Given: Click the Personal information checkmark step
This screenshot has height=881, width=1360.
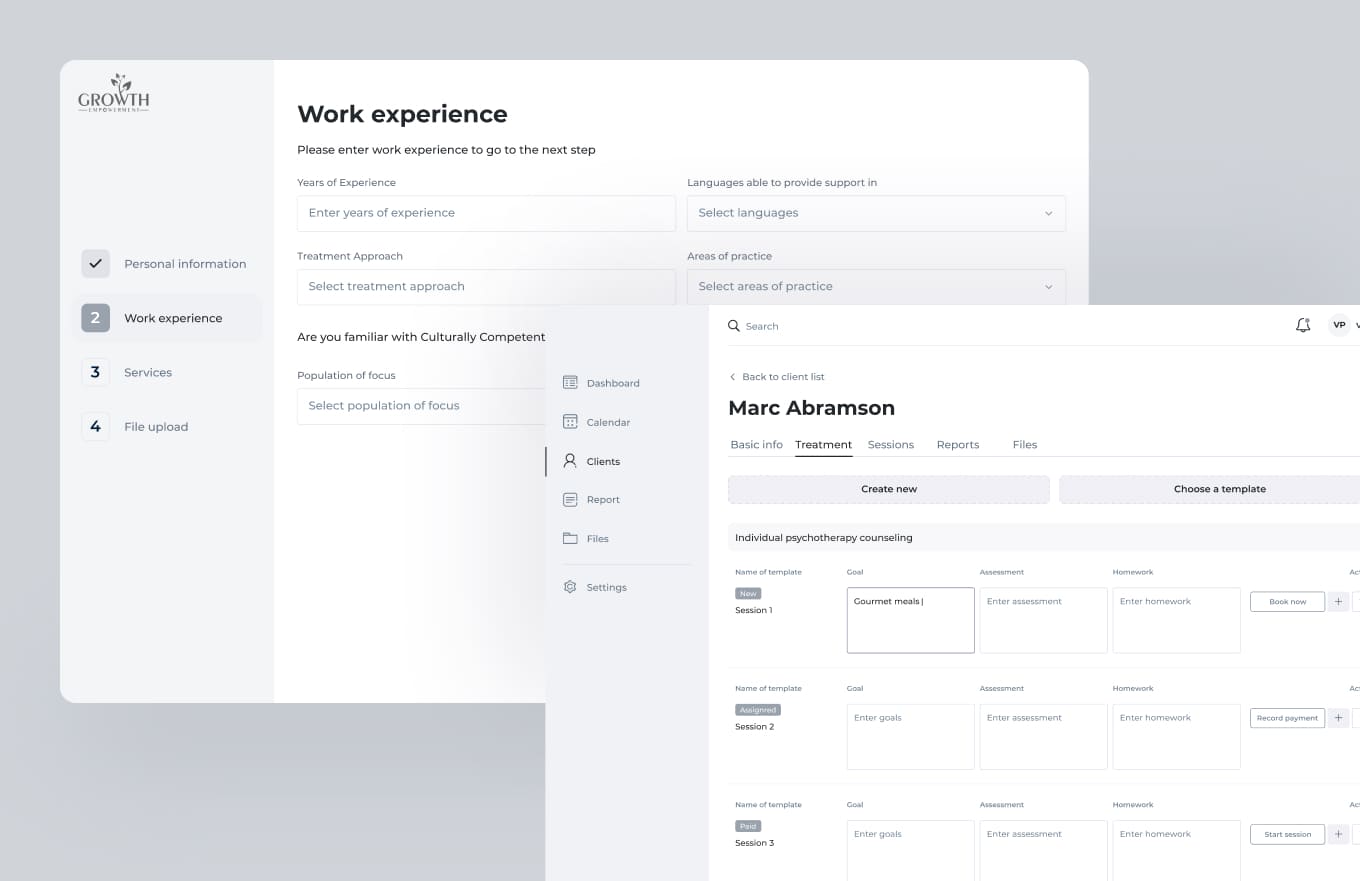Looking at the screenshot, I should coord(95,264).
